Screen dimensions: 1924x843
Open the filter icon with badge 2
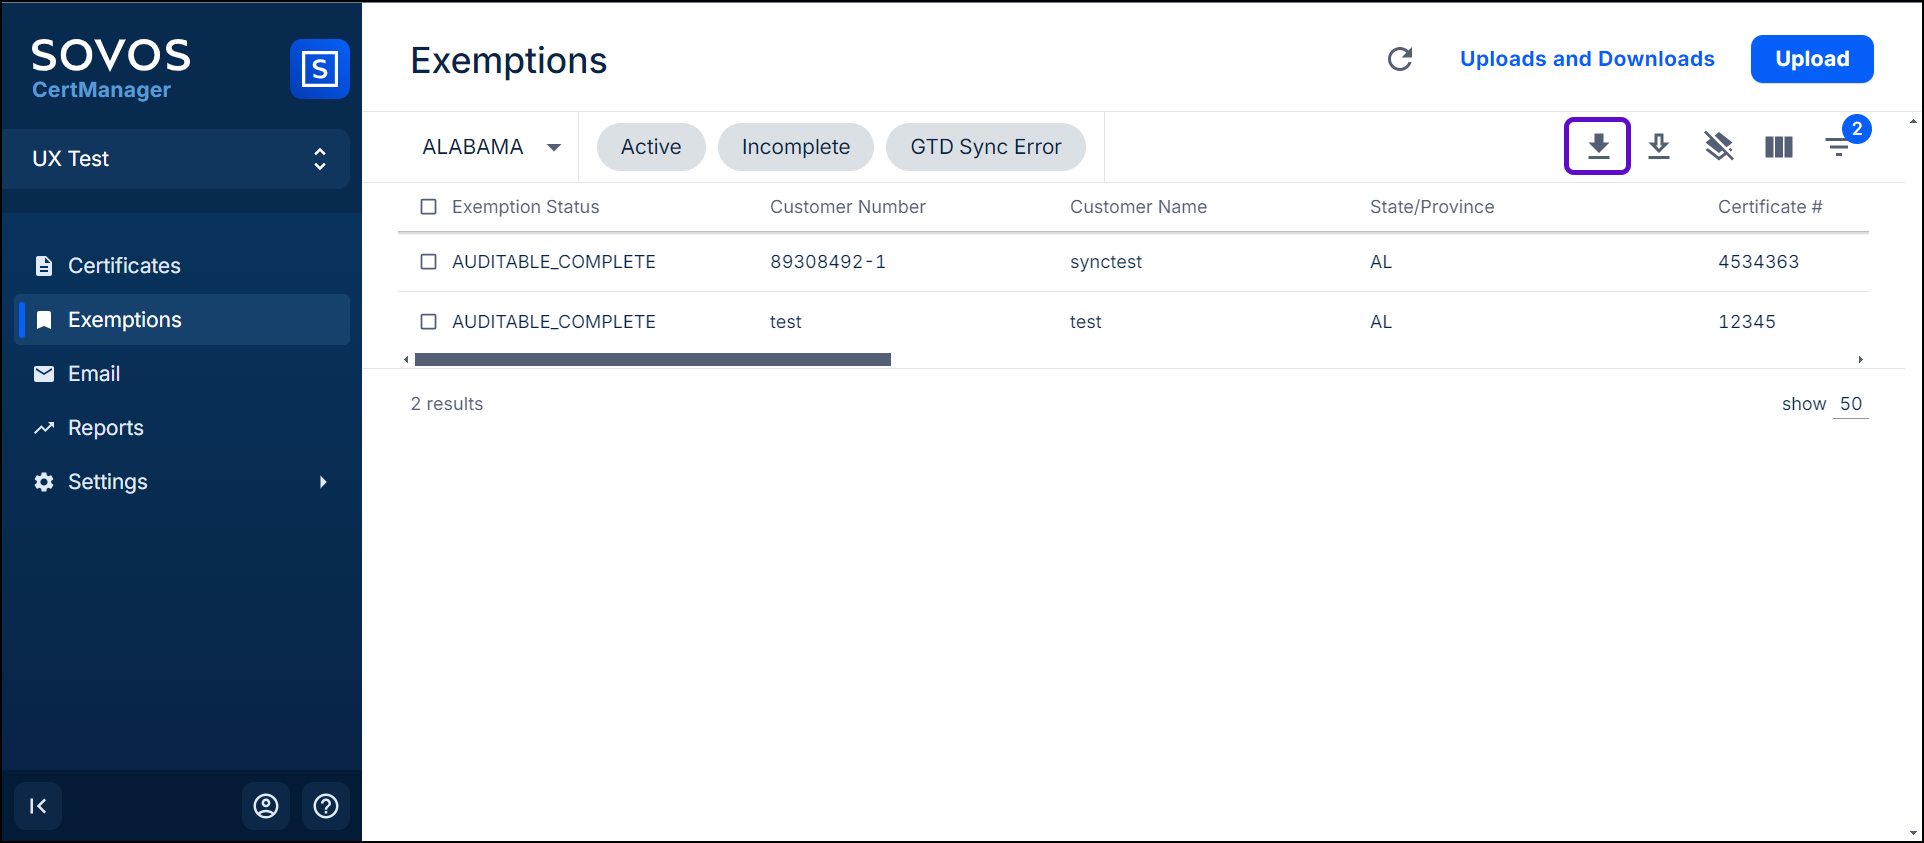click(1838, 147)
